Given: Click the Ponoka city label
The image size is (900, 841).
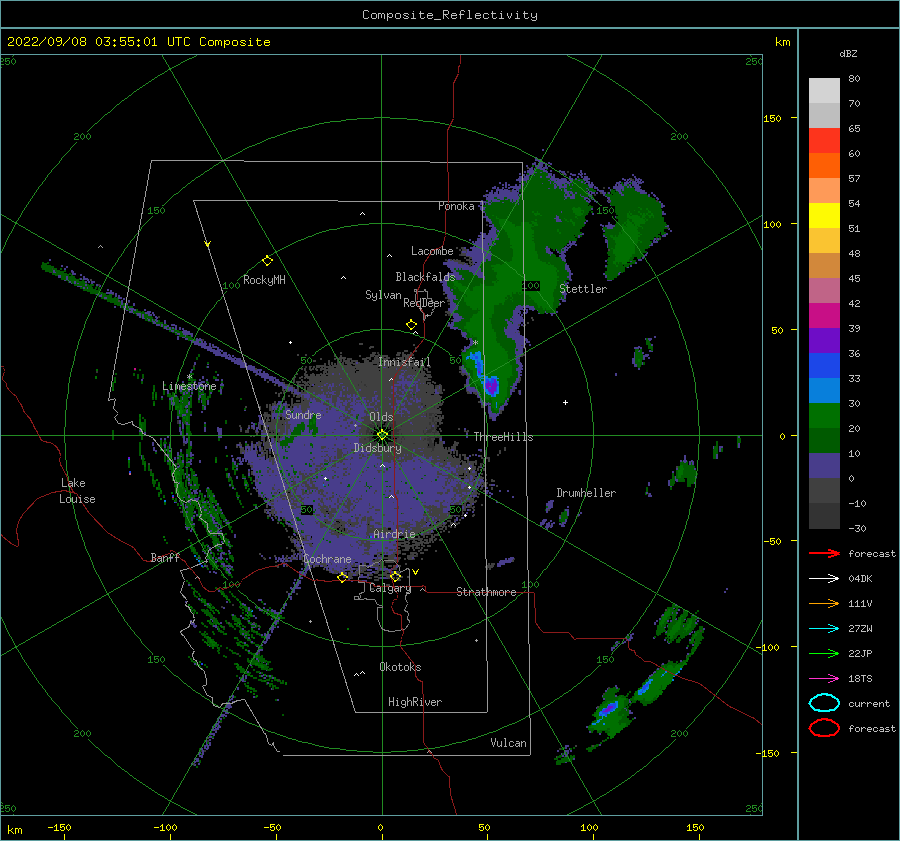Looking at the screenshot, I should click(456, 206).
